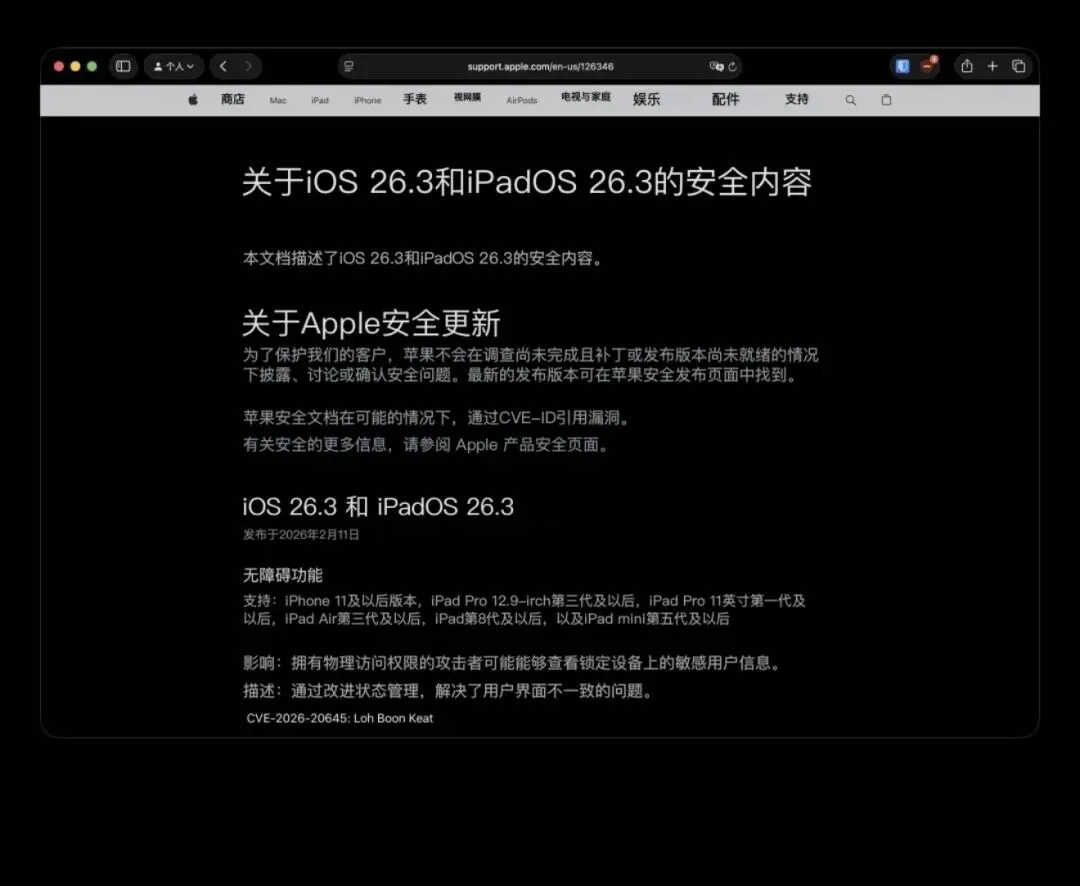Image resolution: width=1080 pixels, height=886 pixels.
Task: Go back to the previous page
Action: click(x=223, y=66)
